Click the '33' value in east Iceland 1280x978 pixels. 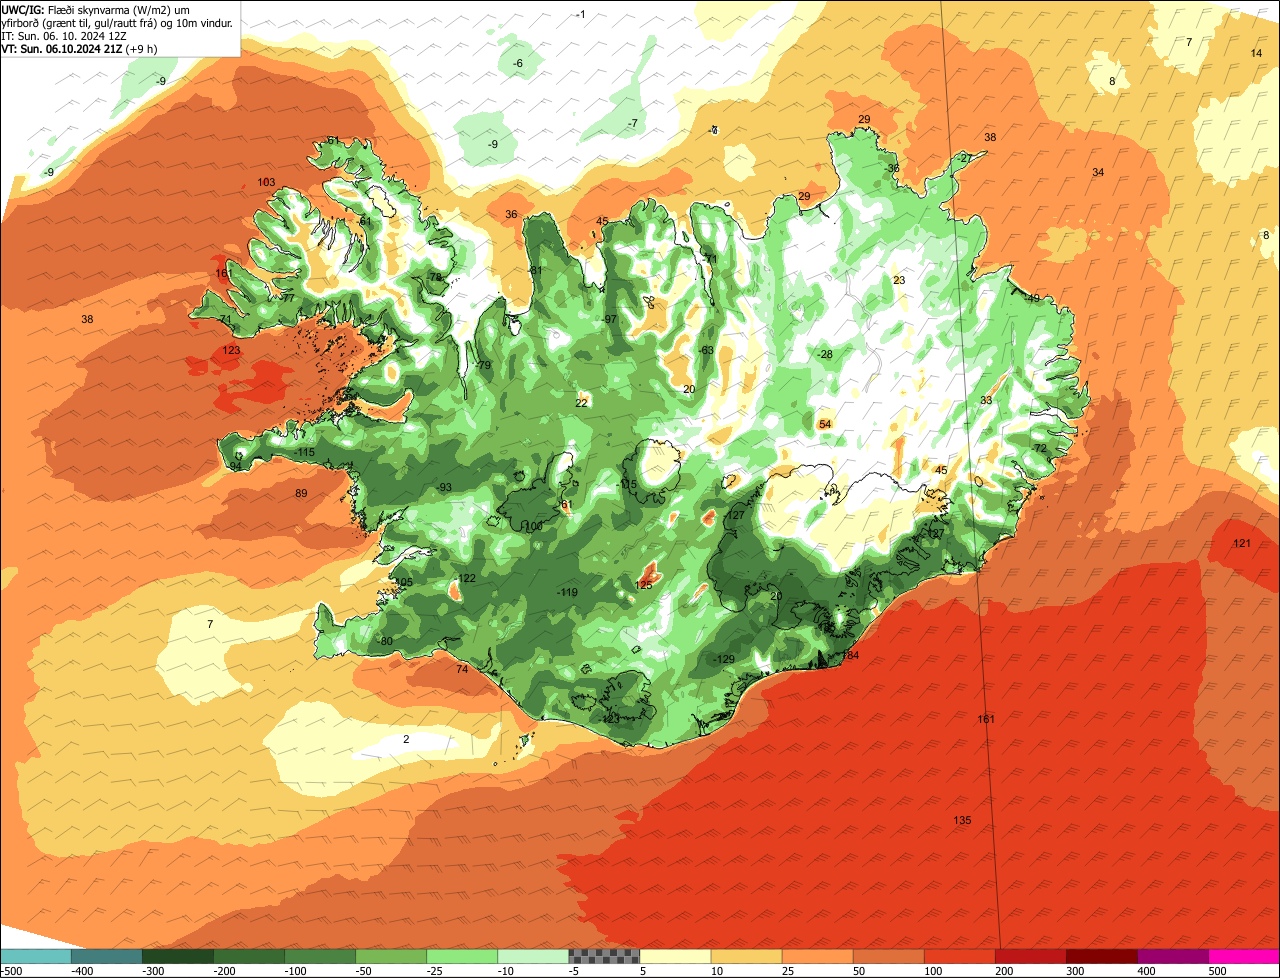(x=986, y=400)
